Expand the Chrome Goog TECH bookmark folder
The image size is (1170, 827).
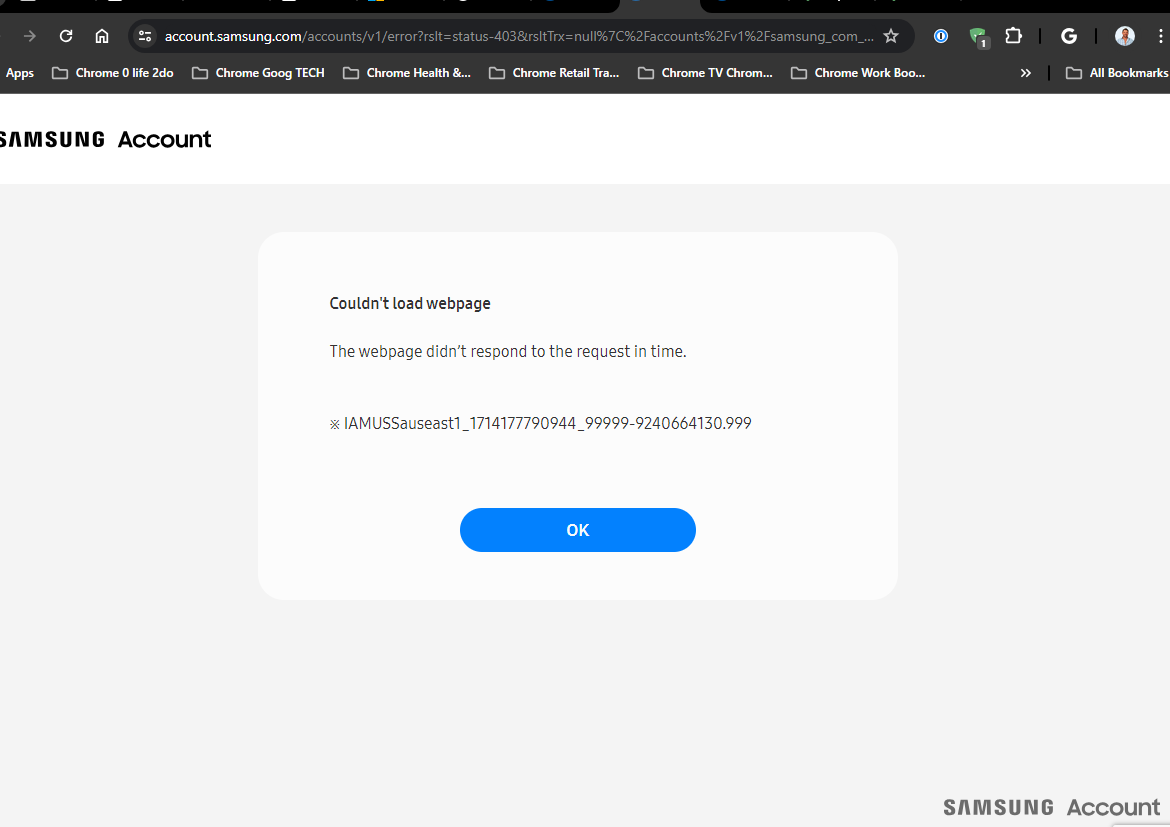258,73
